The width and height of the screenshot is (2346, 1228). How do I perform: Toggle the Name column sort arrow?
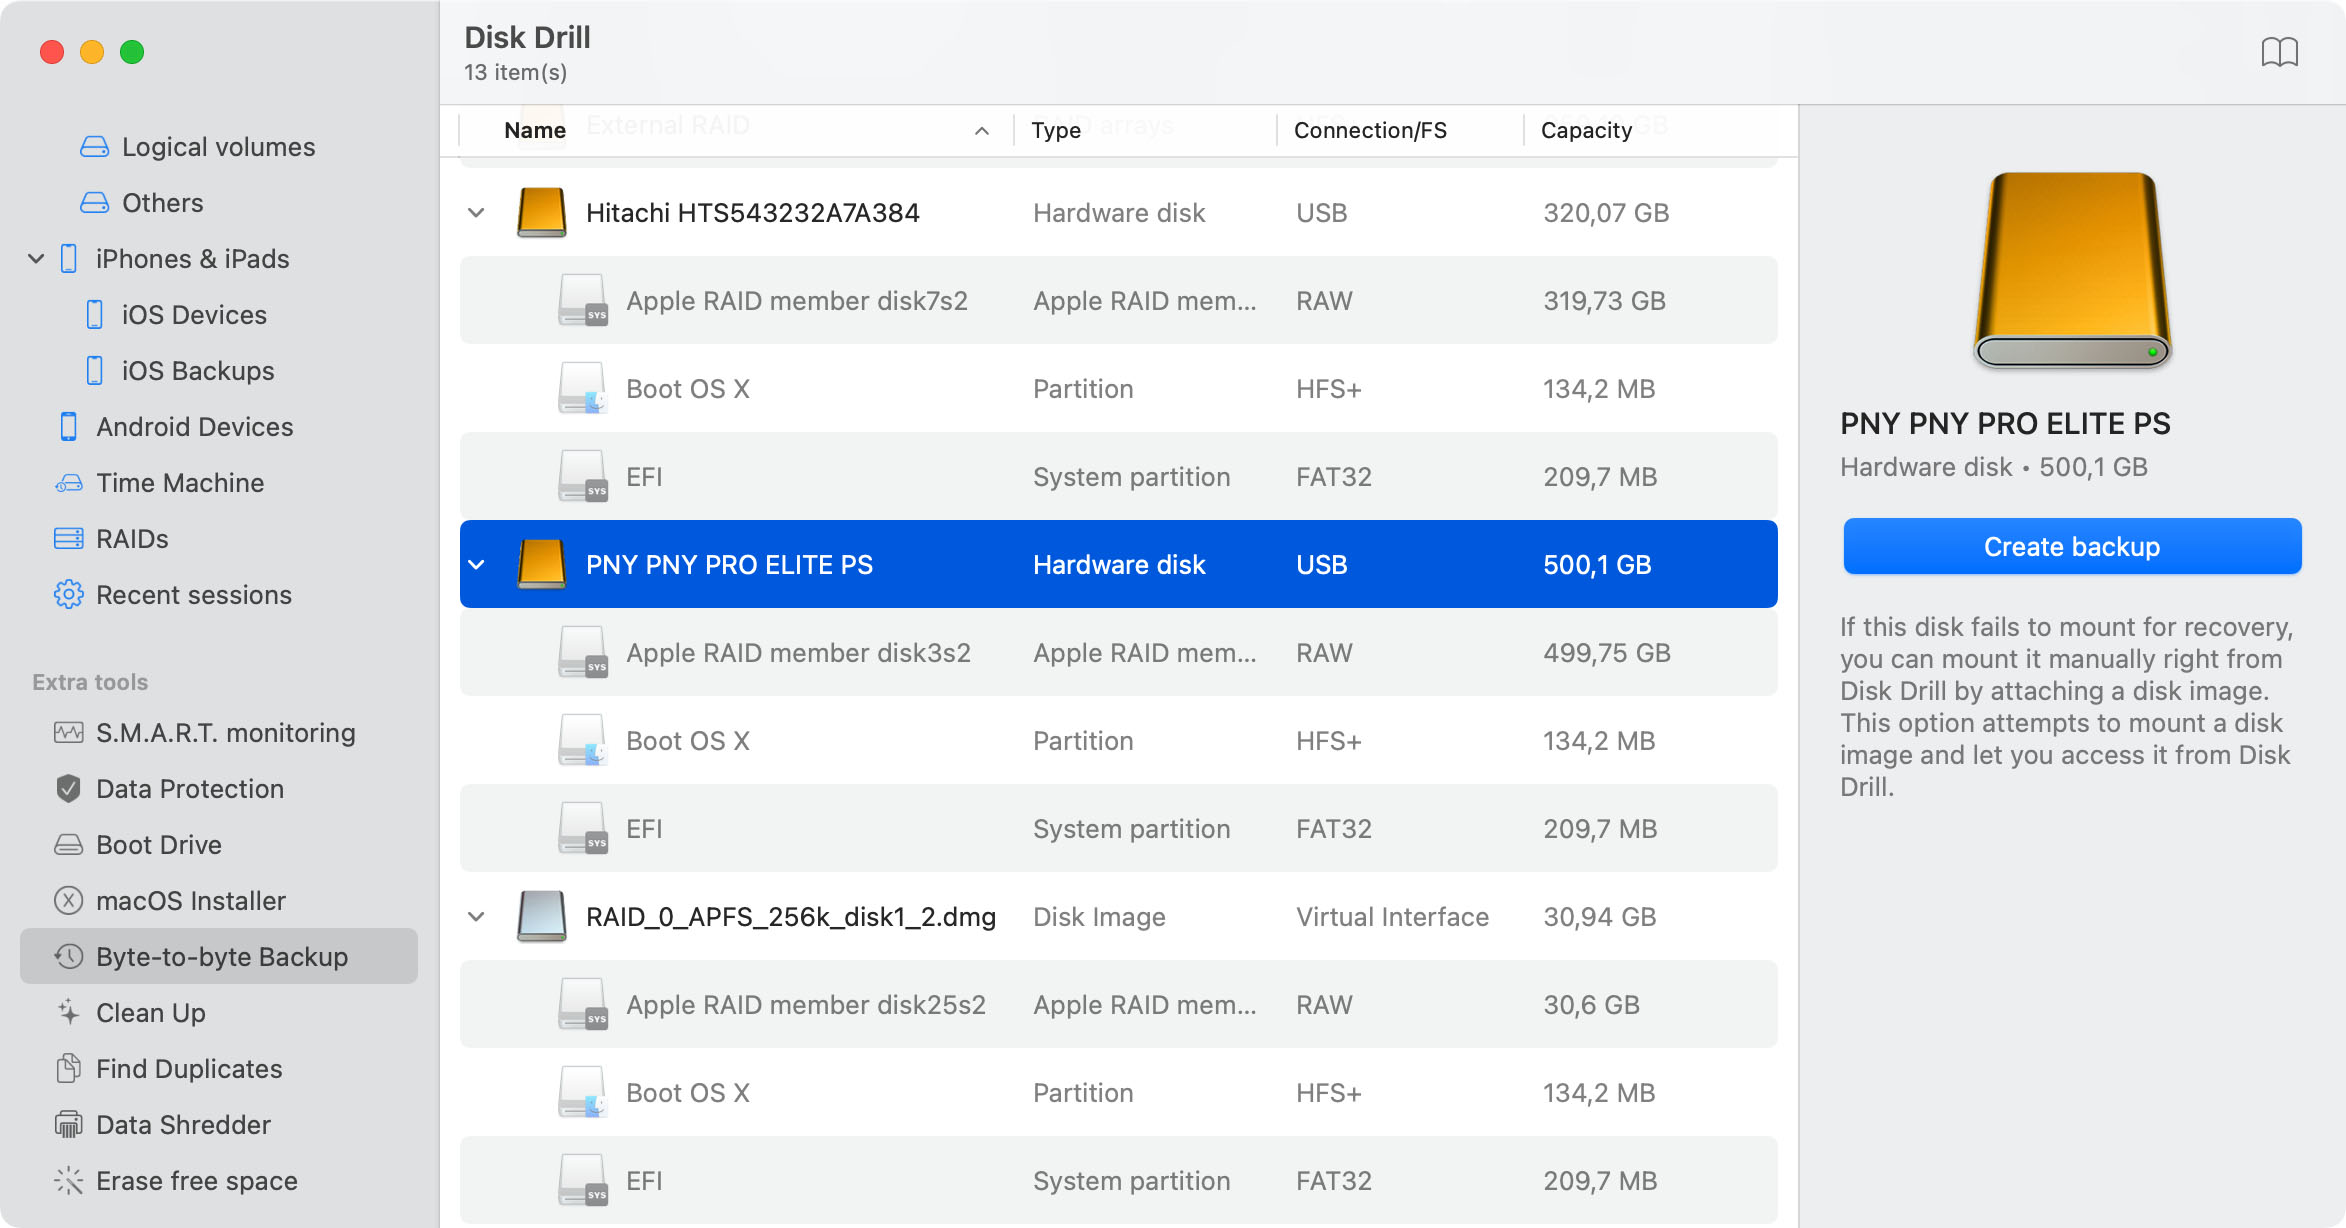982,131
